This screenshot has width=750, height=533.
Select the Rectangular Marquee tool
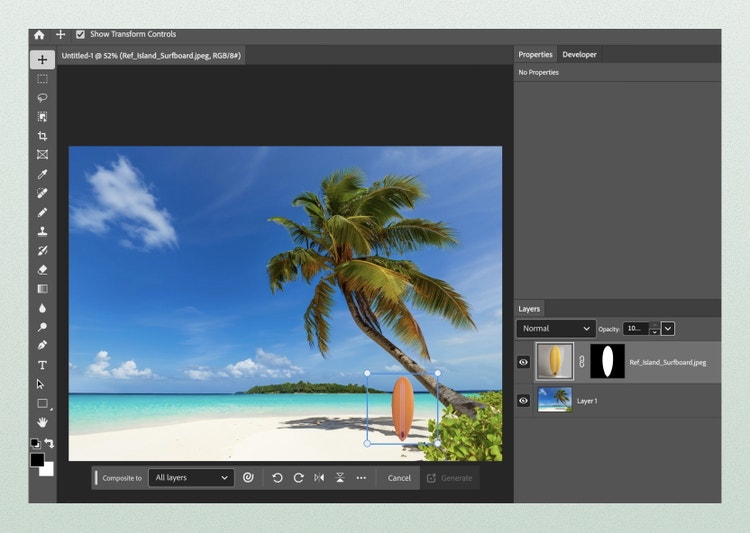(43, 78)
